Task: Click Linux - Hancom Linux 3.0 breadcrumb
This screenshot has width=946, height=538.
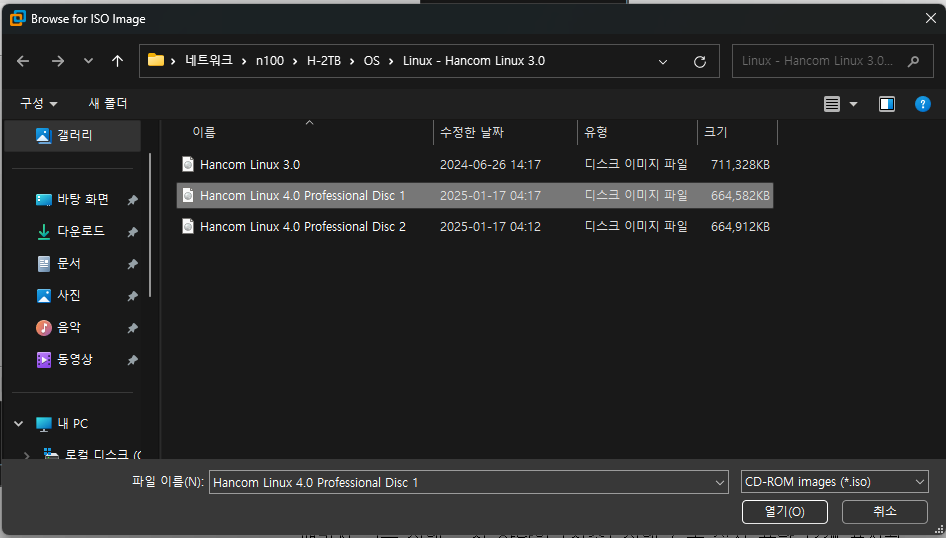Action: click(x=474, y=60)
